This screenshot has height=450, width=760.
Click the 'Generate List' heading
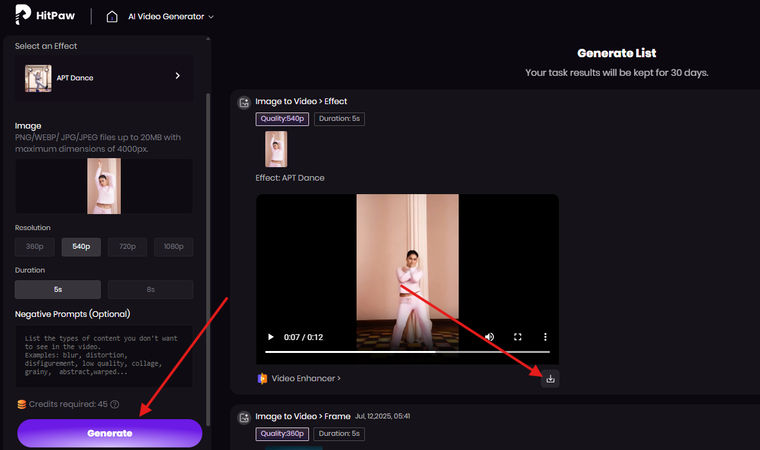click(617, 53)
